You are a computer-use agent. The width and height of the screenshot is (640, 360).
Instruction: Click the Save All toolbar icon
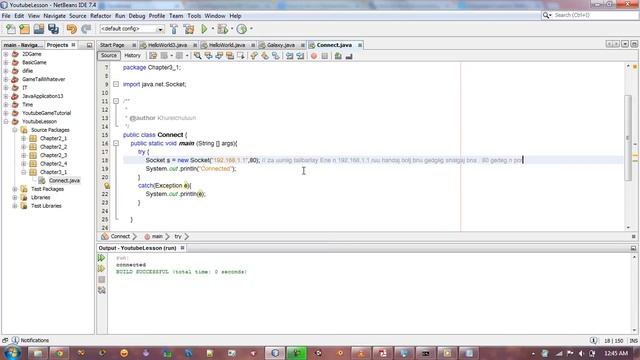(53, 29)
